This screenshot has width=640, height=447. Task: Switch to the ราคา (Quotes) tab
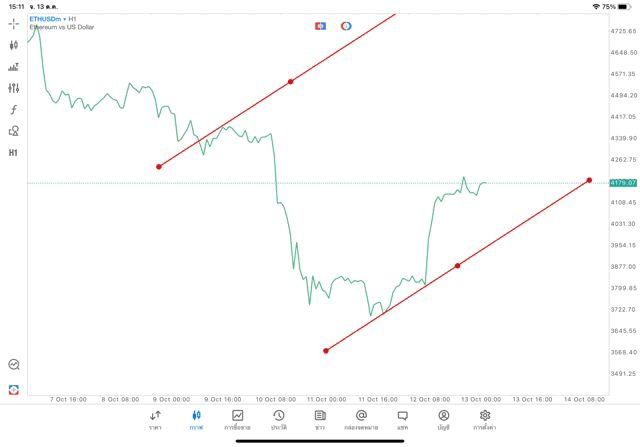155,419
